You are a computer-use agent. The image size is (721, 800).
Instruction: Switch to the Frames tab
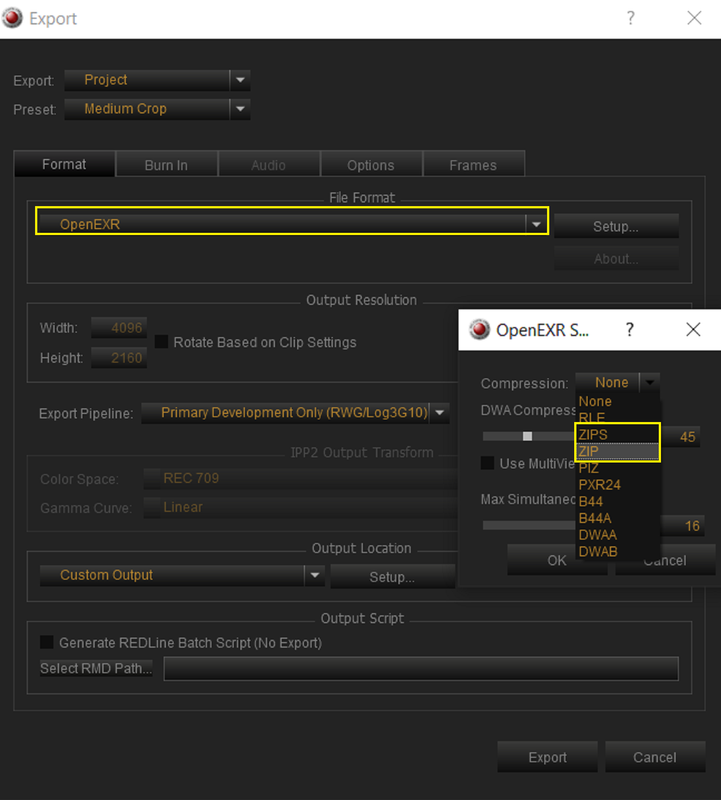473,165
